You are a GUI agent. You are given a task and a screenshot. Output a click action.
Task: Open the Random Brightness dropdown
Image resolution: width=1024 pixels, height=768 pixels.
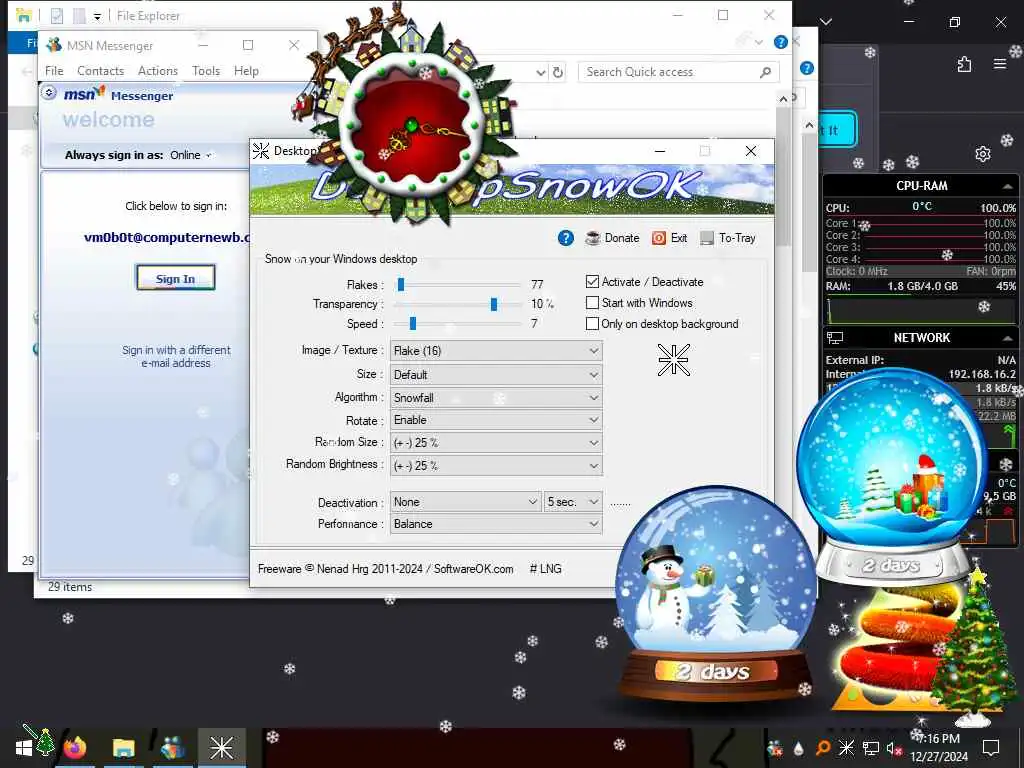point(496,466)
